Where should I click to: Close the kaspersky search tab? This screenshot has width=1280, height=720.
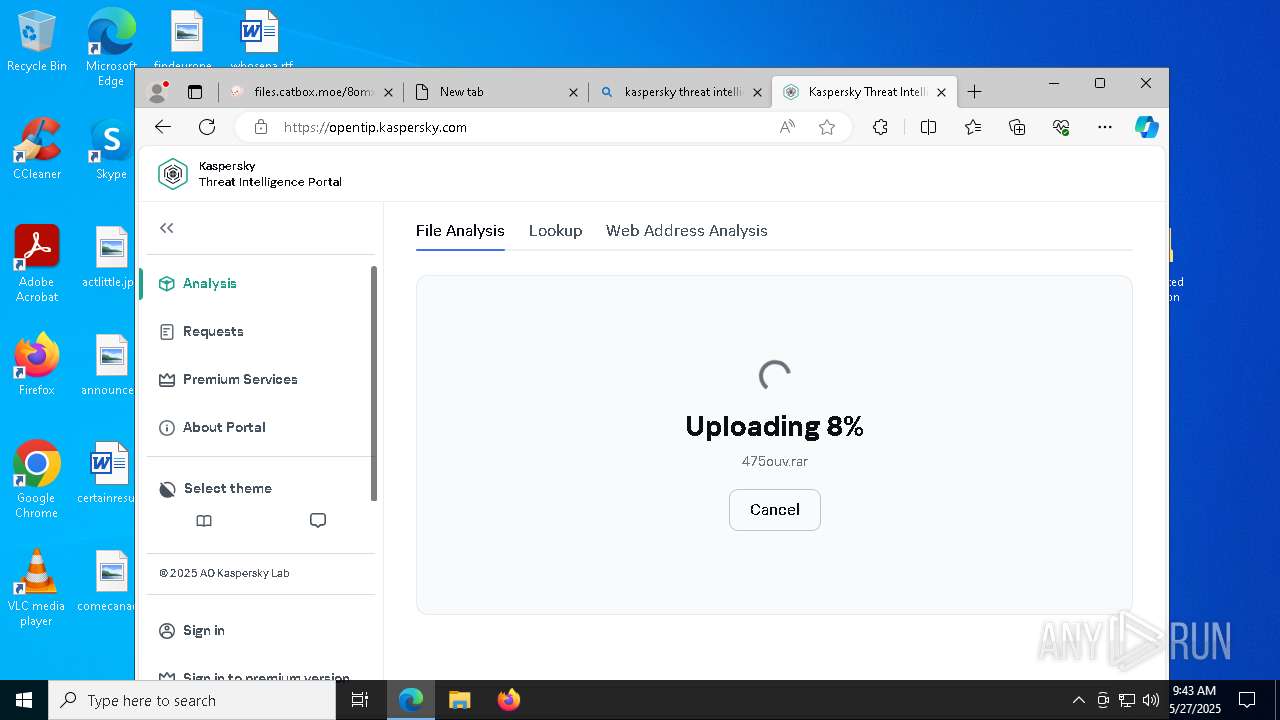(757, 92)
